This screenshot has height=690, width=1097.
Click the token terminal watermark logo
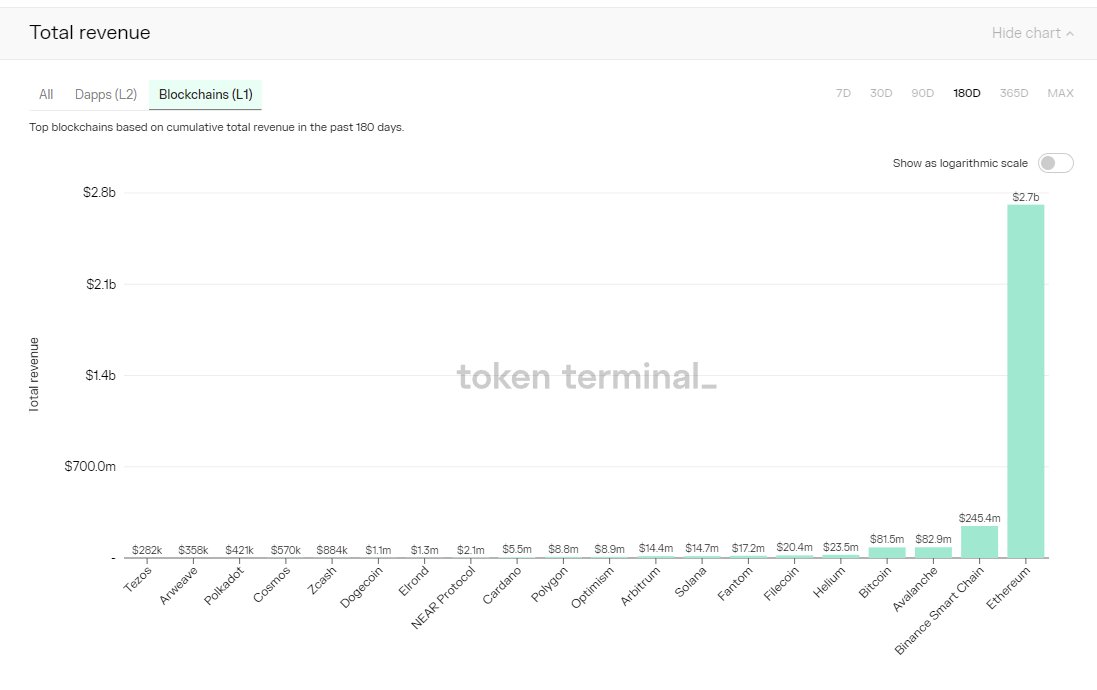(586, 376)
